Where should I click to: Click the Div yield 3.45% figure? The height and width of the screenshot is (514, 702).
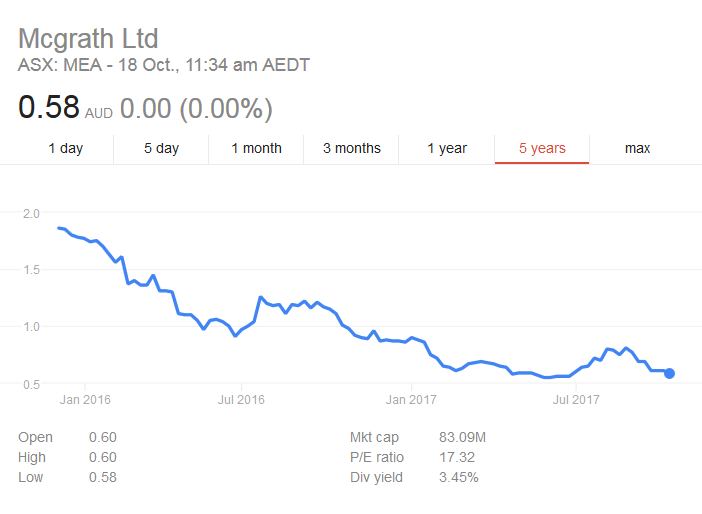[458, 477]
